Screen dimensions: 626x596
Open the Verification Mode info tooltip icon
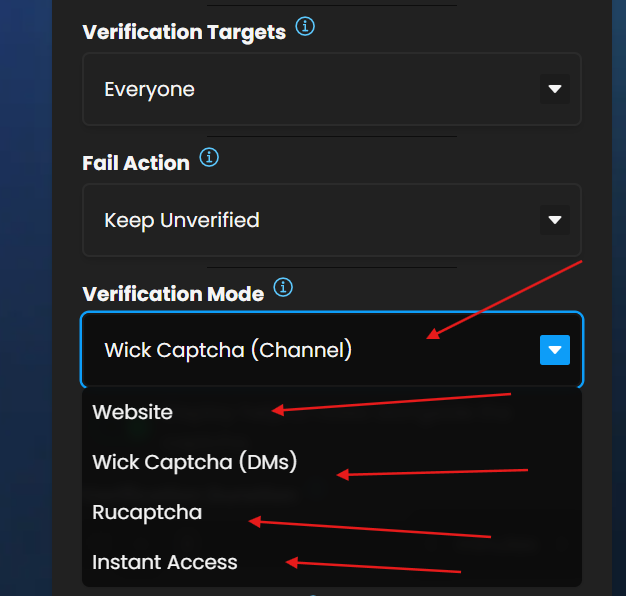(284, 289)
